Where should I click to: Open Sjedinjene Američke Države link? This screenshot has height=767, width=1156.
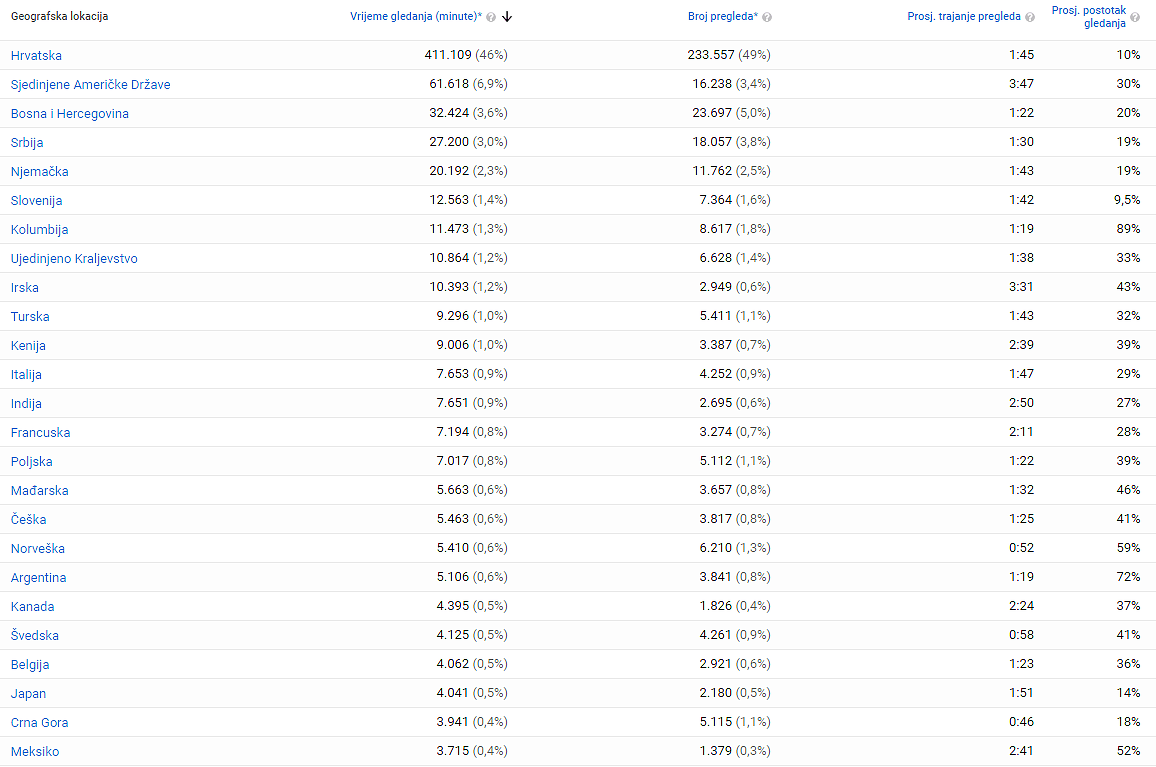pos(90,85)
